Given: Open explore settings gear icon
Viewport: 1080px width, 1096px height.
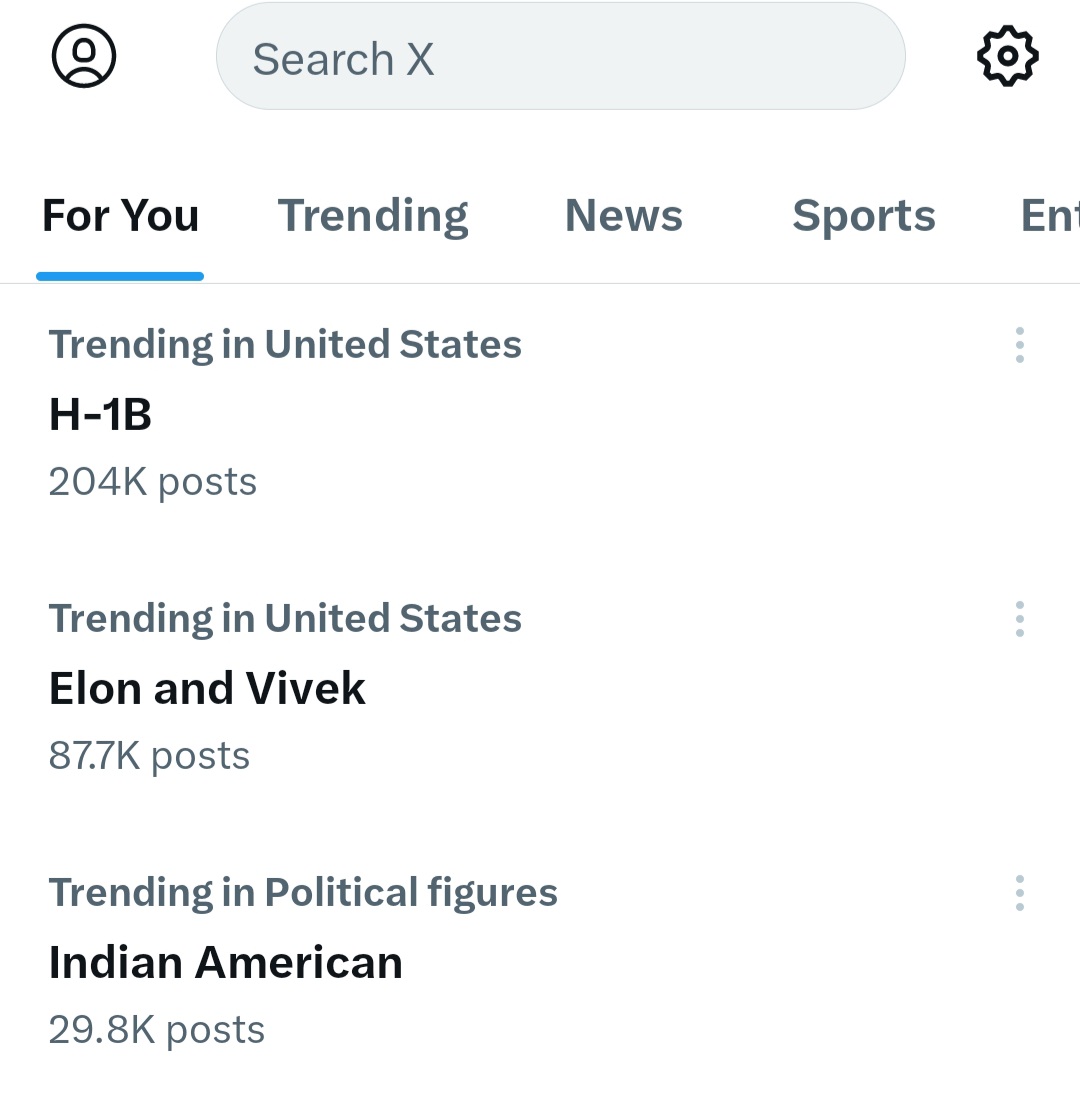Looking at the screenshot, I should 1007,56.
